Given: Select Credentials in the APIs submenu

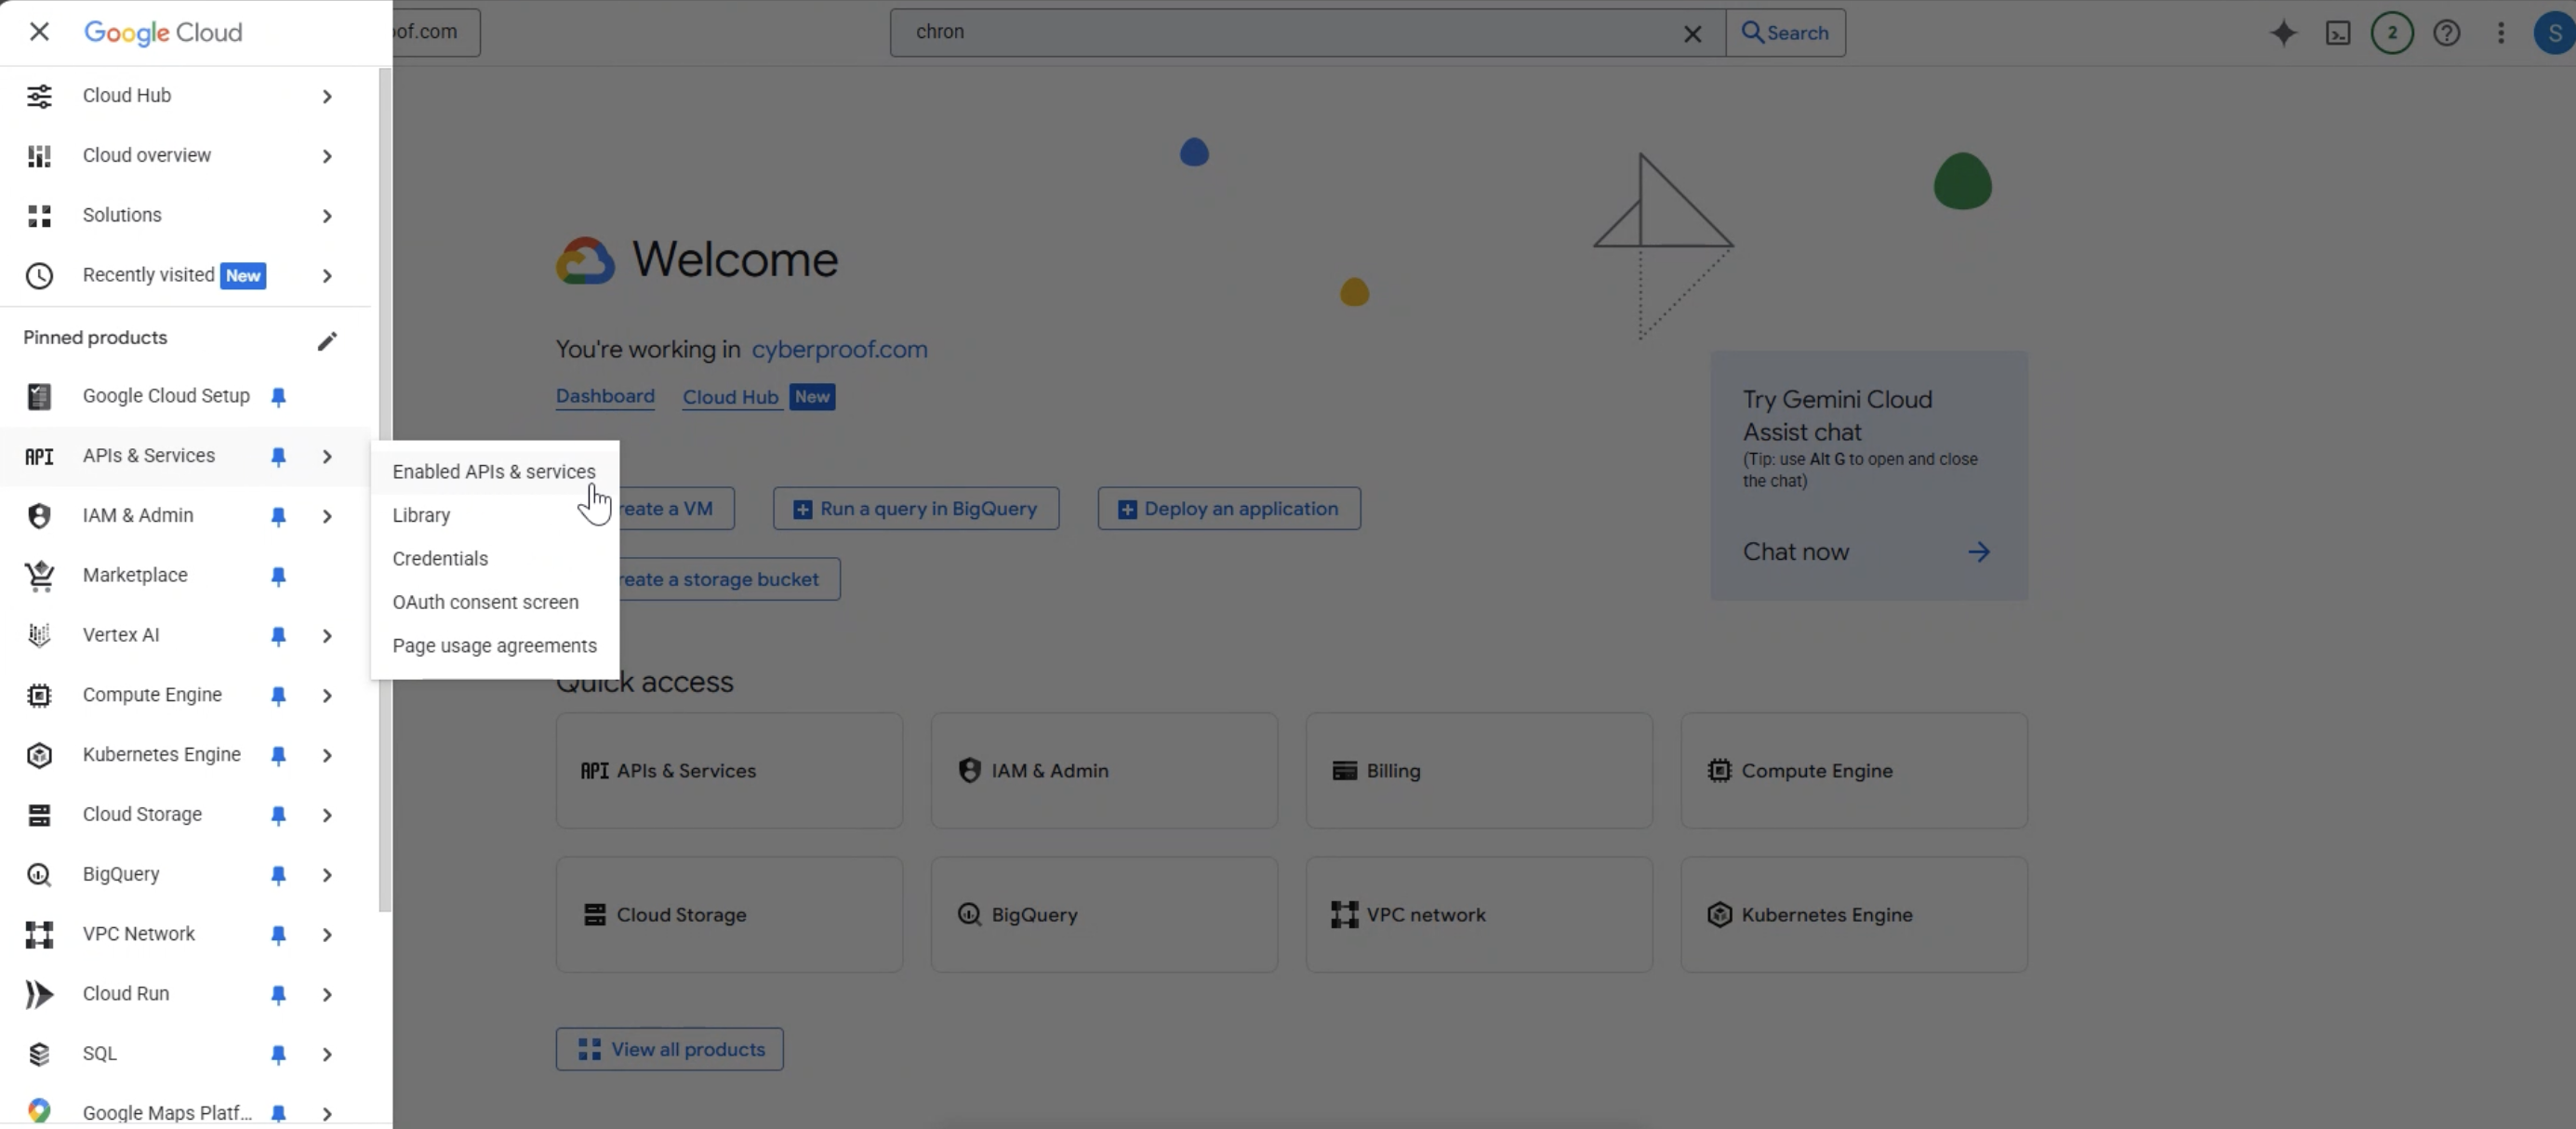Looking at the screenshot, I should tap(440, 559).
